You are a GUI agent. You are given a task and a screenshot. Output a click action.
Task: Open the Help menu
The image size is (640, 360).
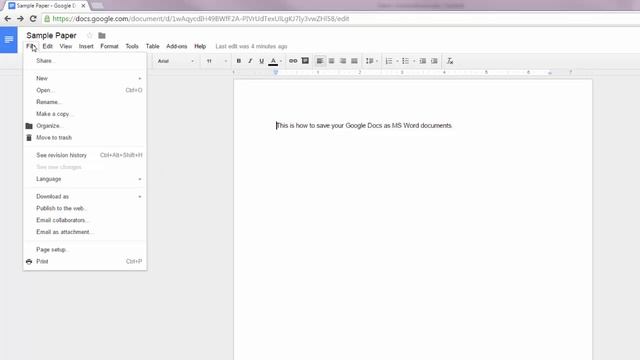coord(200,46)
